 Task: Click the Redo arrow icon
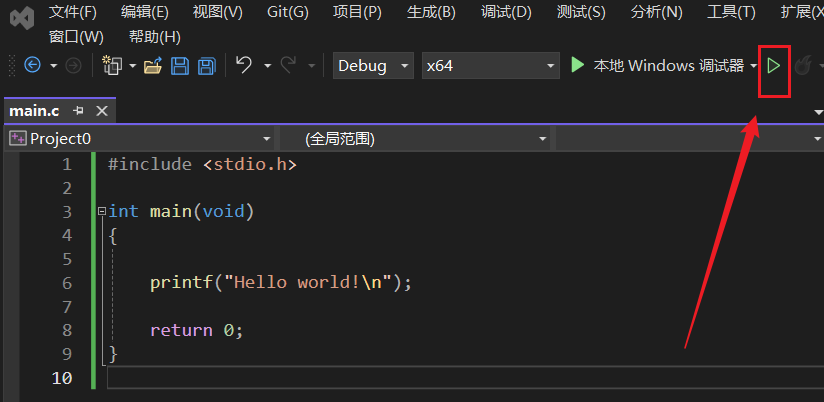(x=289, y=65)
